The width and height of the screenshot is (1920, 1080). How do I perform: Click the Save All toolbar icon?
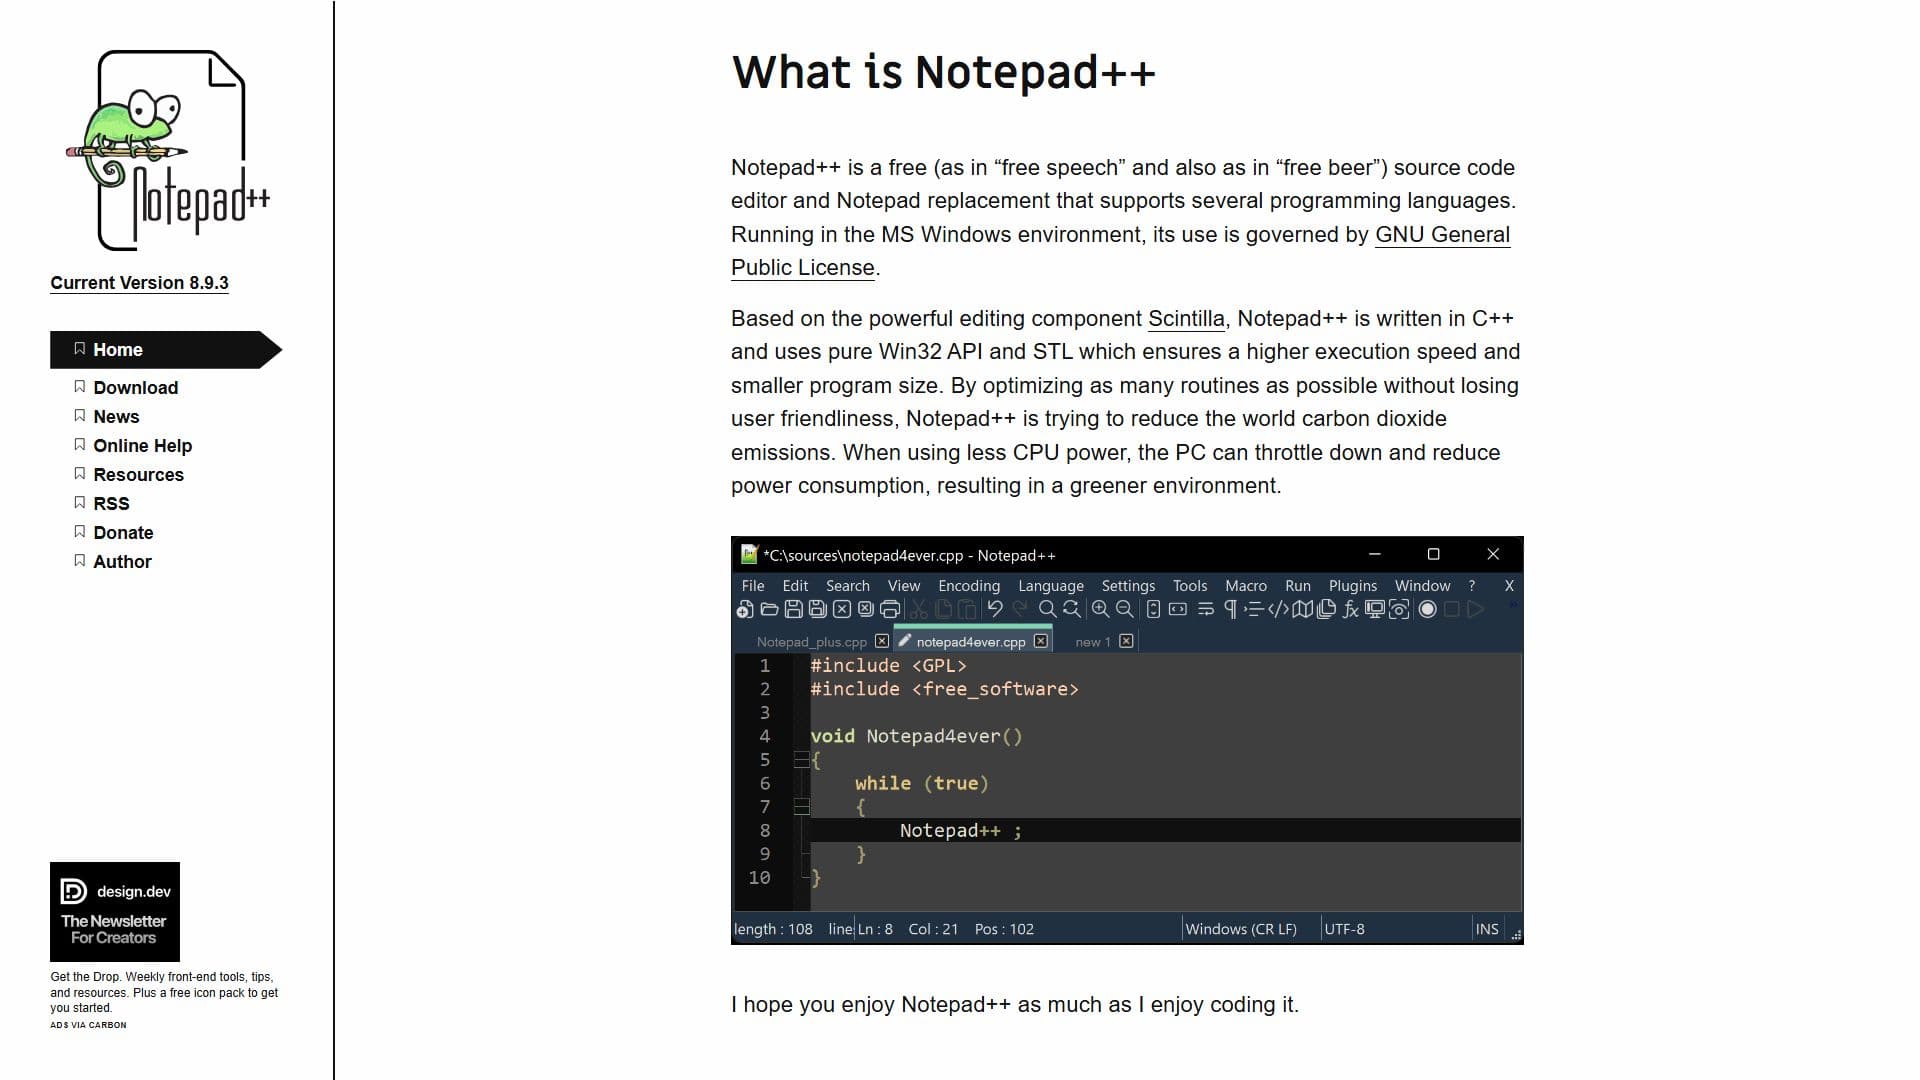pos(818,609)
